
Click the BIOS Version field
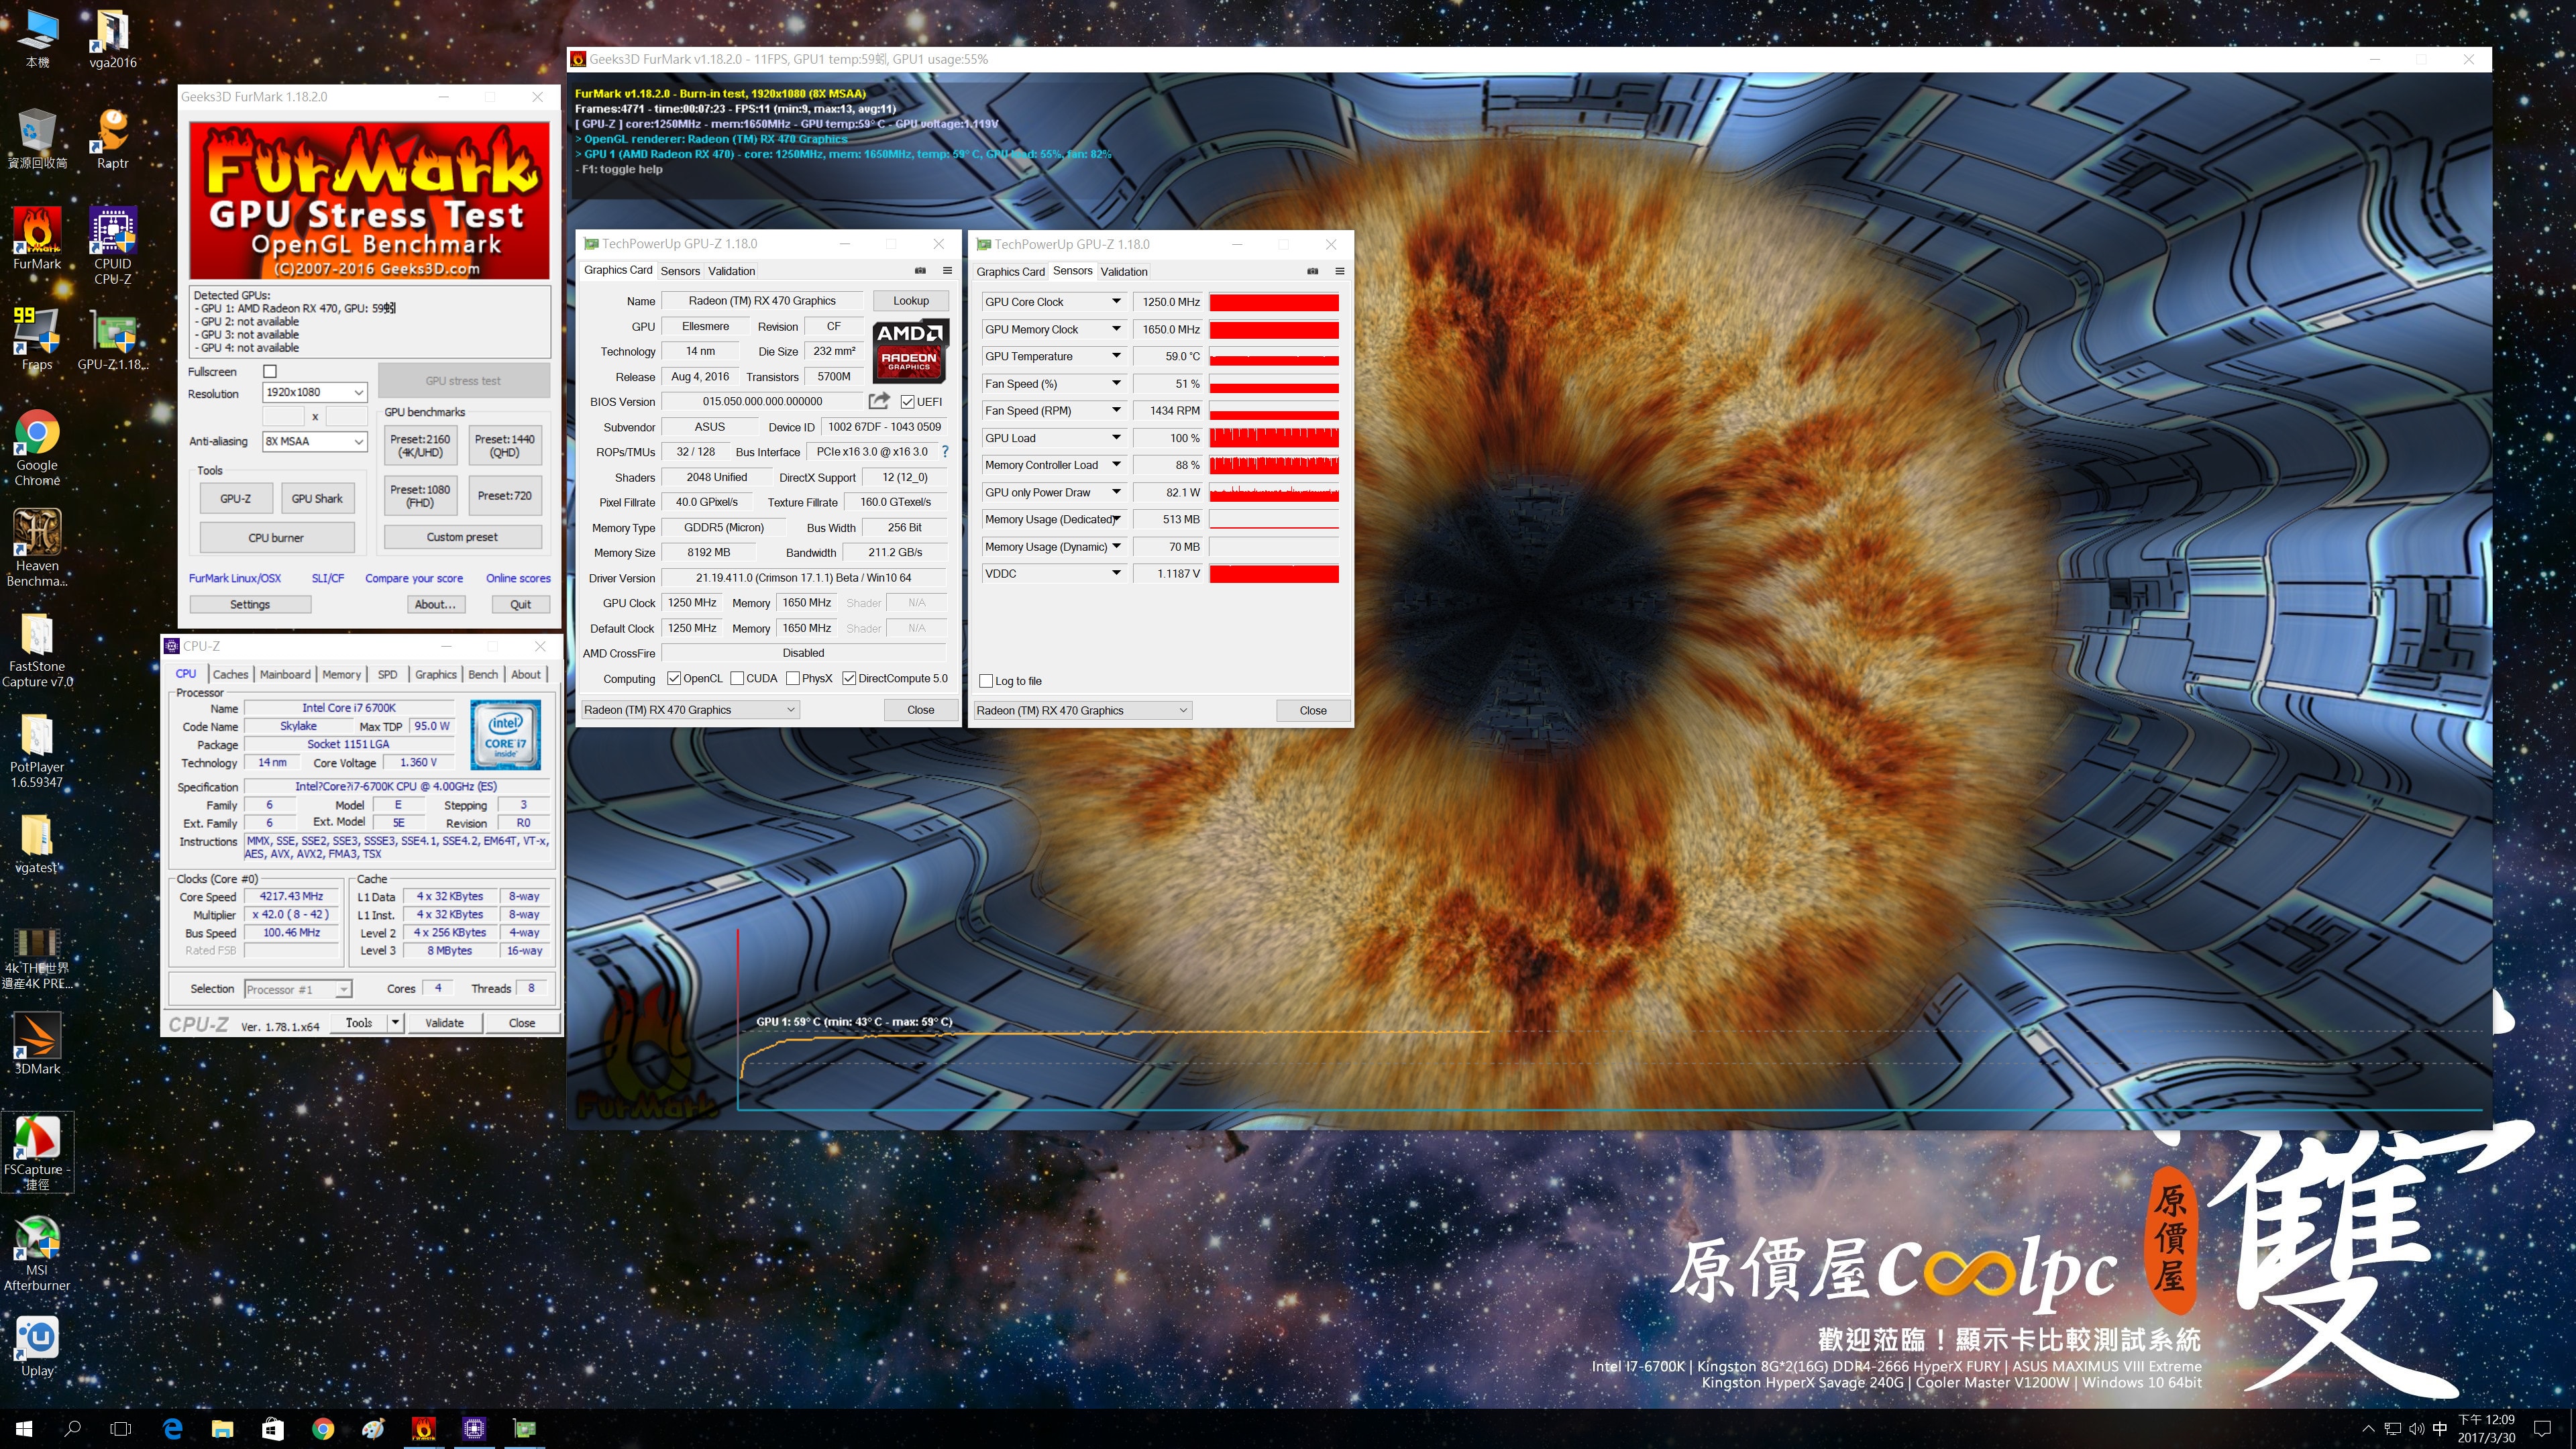[x=762, y=401]
